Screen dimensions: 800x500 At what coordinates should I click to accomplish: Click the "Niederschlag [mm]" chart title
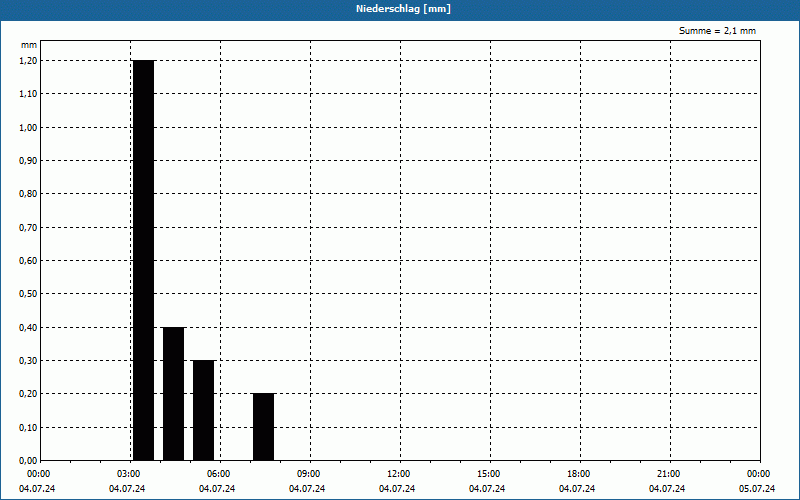(400, 9)
